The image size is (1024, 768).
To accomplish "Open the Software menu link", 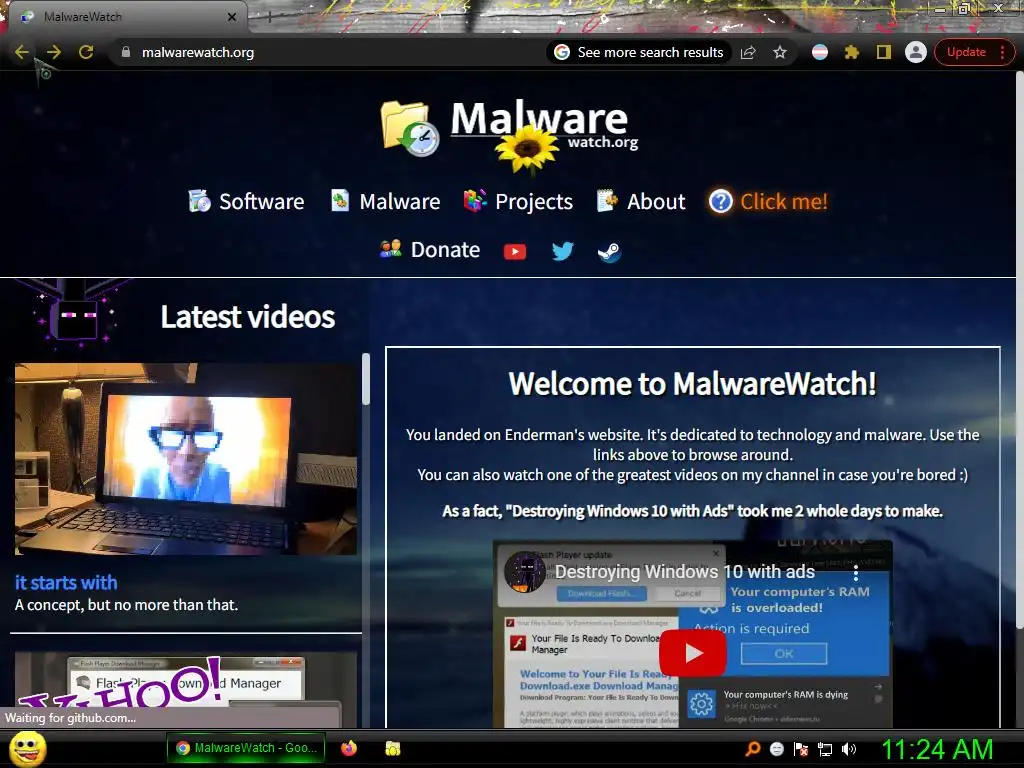I will pyautogui.click(x=261, y=201).
